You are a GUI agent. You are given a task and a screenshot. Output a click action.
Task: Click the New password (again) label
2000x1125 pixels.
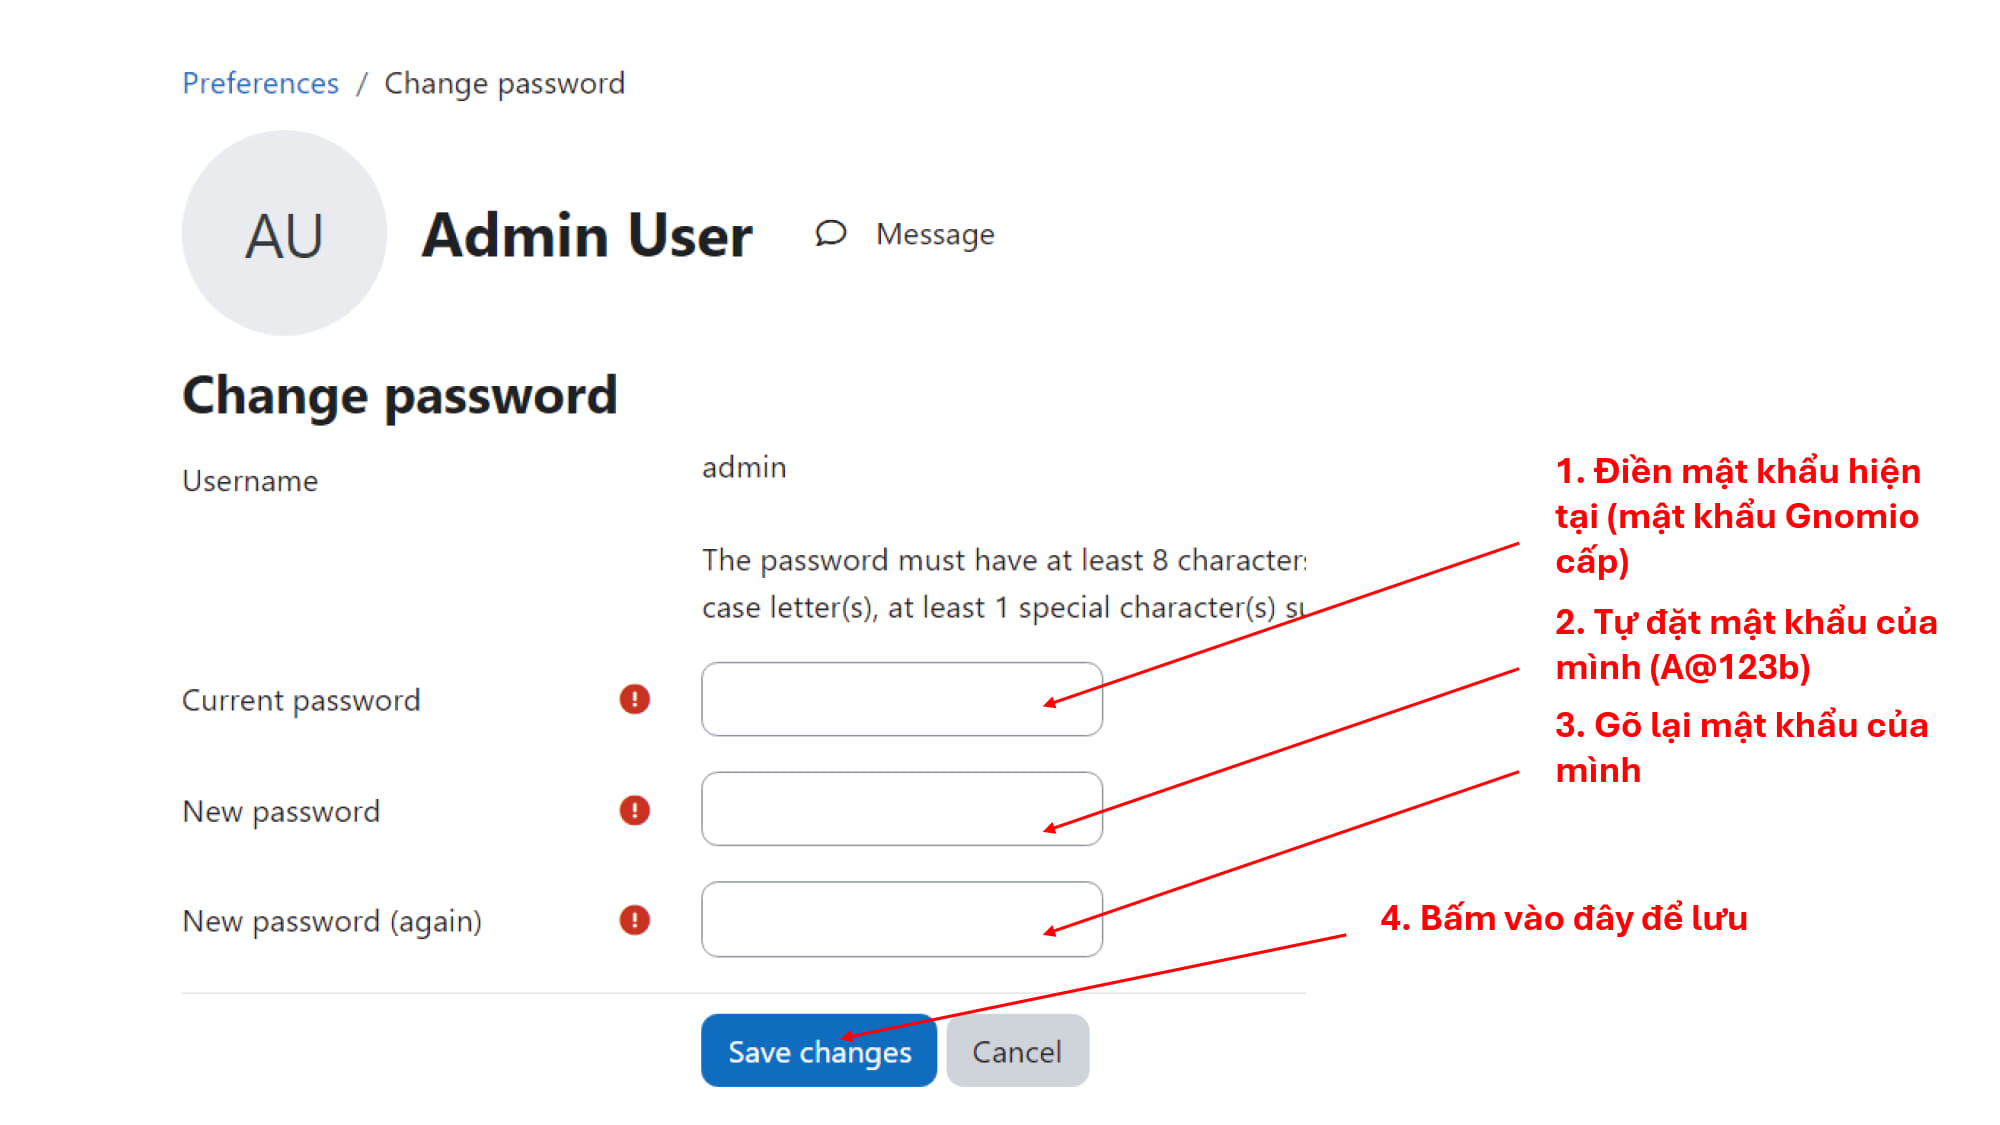click(332, 921)
